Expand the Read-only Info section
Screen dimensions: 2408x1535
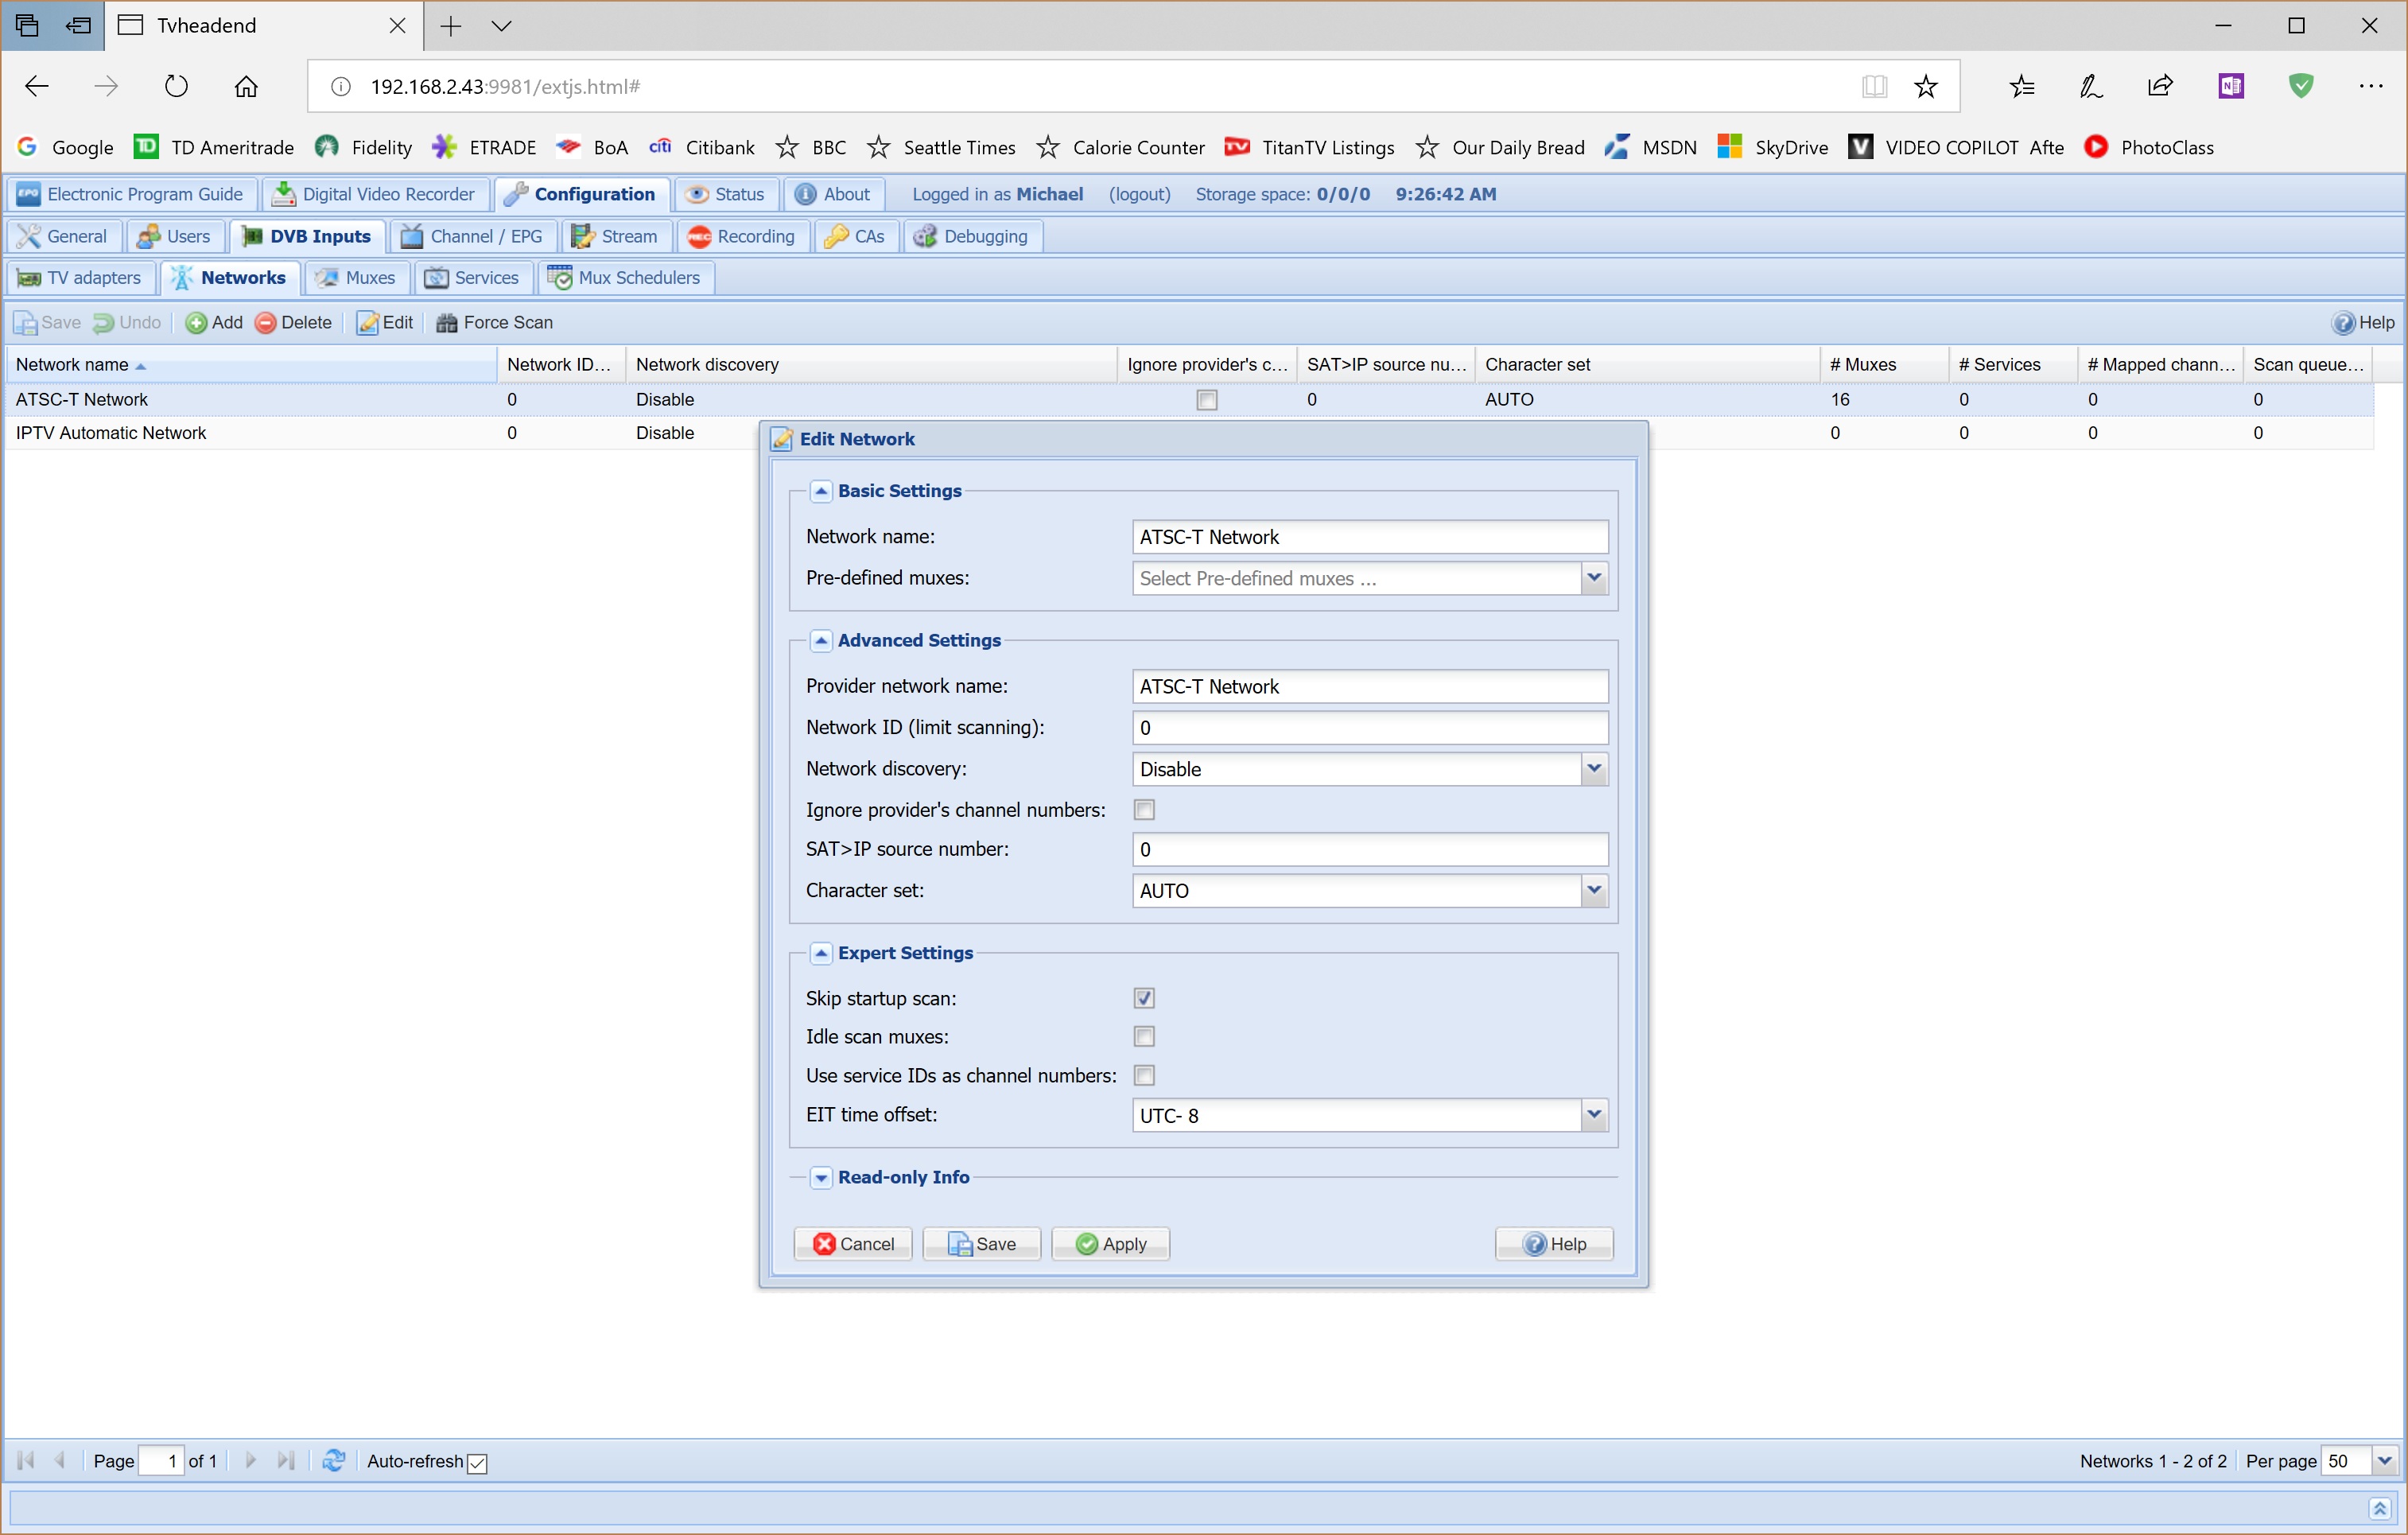[x=821, y=1177]
